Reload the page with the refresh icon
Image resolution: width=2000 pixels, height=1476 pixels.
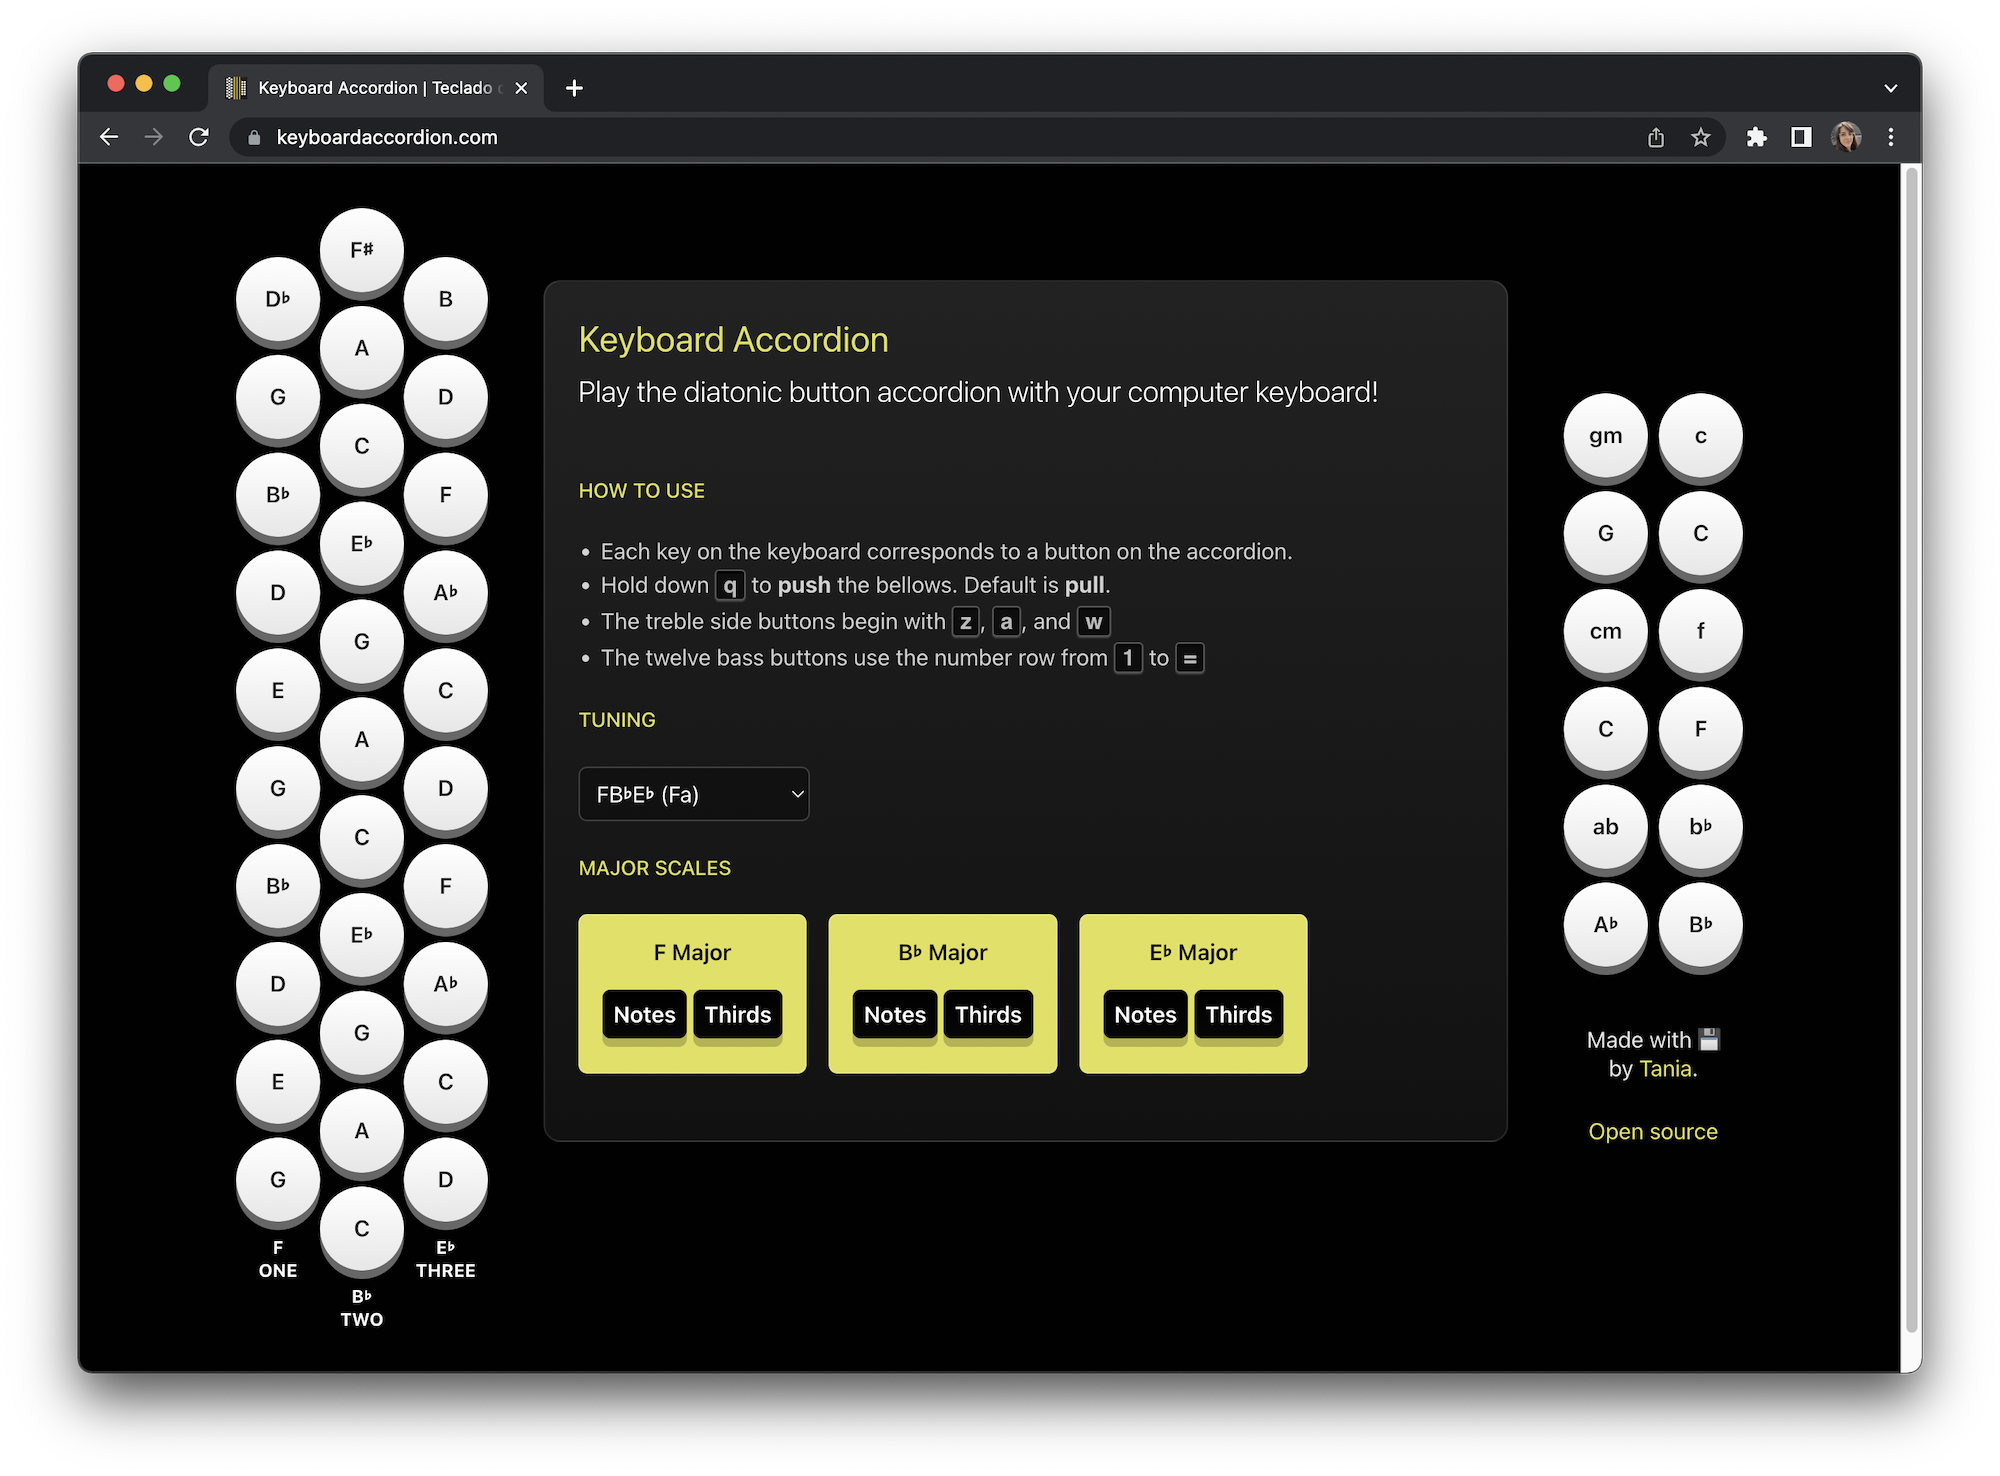(199, 137)
